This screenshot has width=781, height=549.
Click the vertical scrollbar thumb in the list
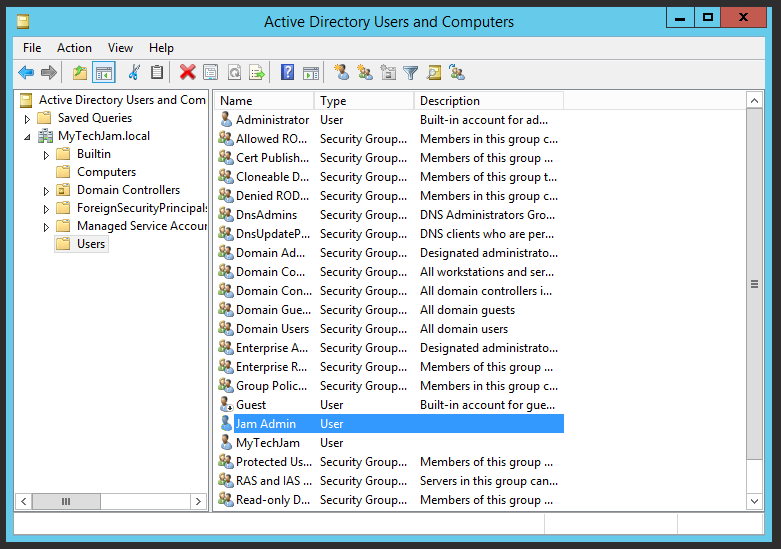click(754, 284)
